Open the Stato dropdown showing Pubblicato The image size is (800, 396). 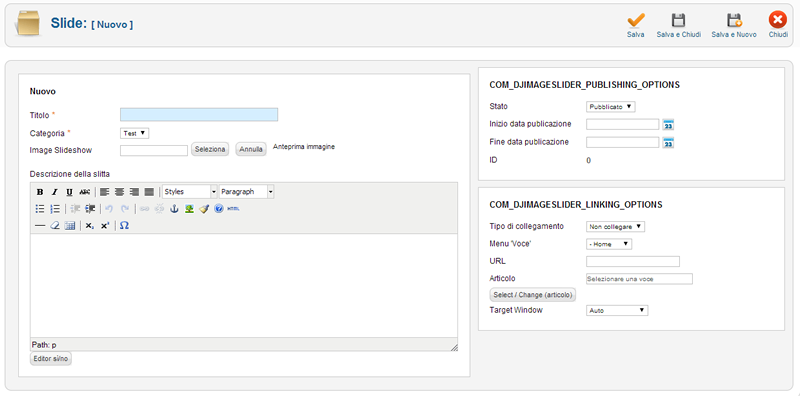coord(611,107)
